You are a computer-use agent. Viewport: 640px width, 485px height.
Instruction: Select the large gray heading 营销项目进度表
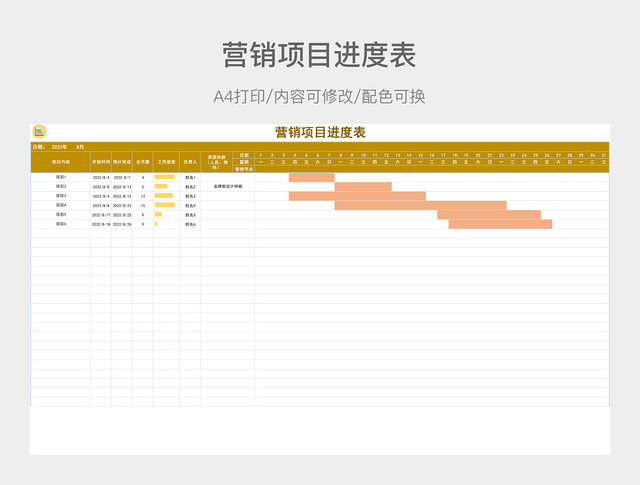coord(319,55)
